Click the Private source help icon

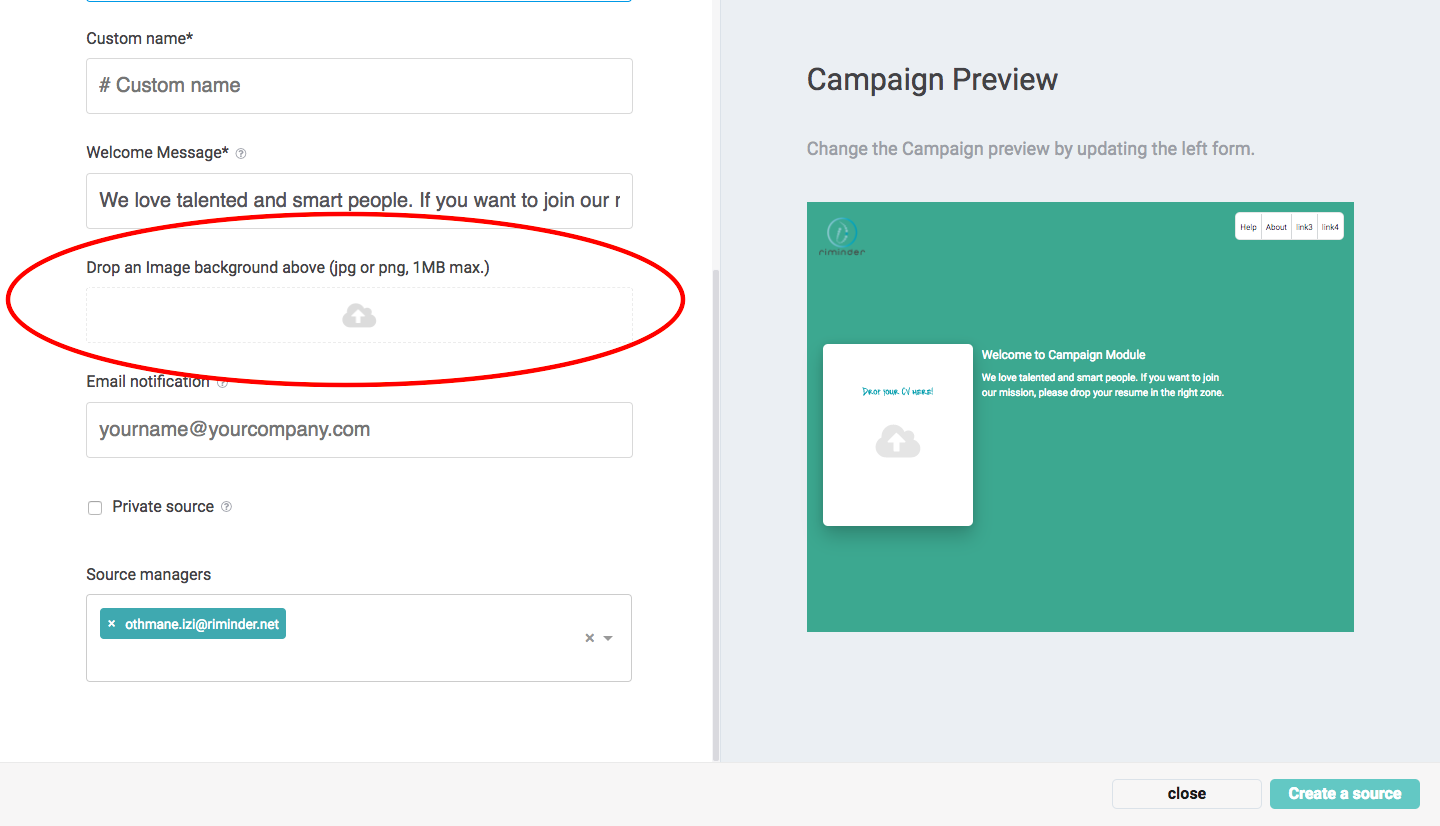226,507
